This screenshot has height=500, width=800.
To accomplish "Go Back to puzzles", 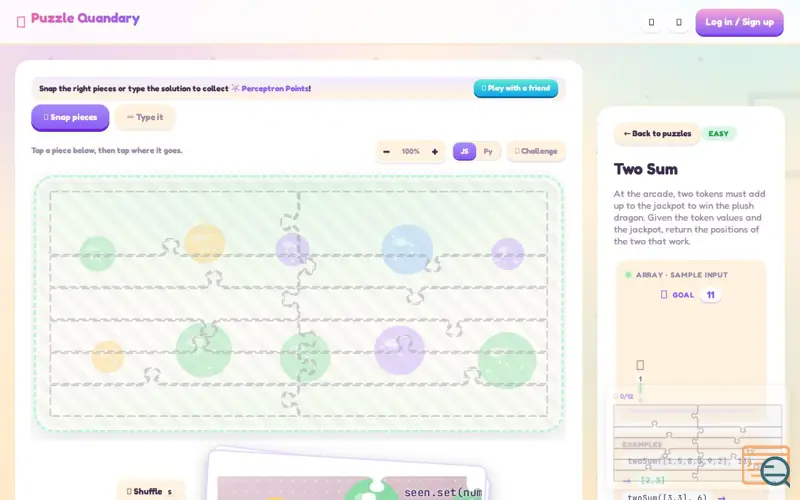I will [x=657, y=134].
